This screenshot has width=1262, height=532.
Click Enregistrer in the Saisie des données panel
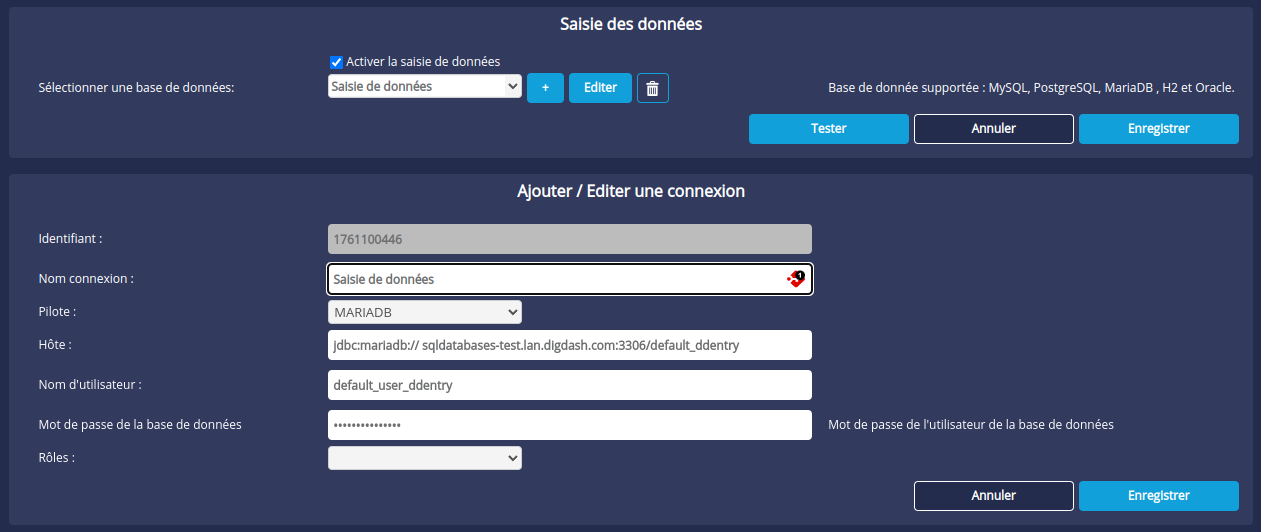pyautogui.click(x=1158, y=129)
